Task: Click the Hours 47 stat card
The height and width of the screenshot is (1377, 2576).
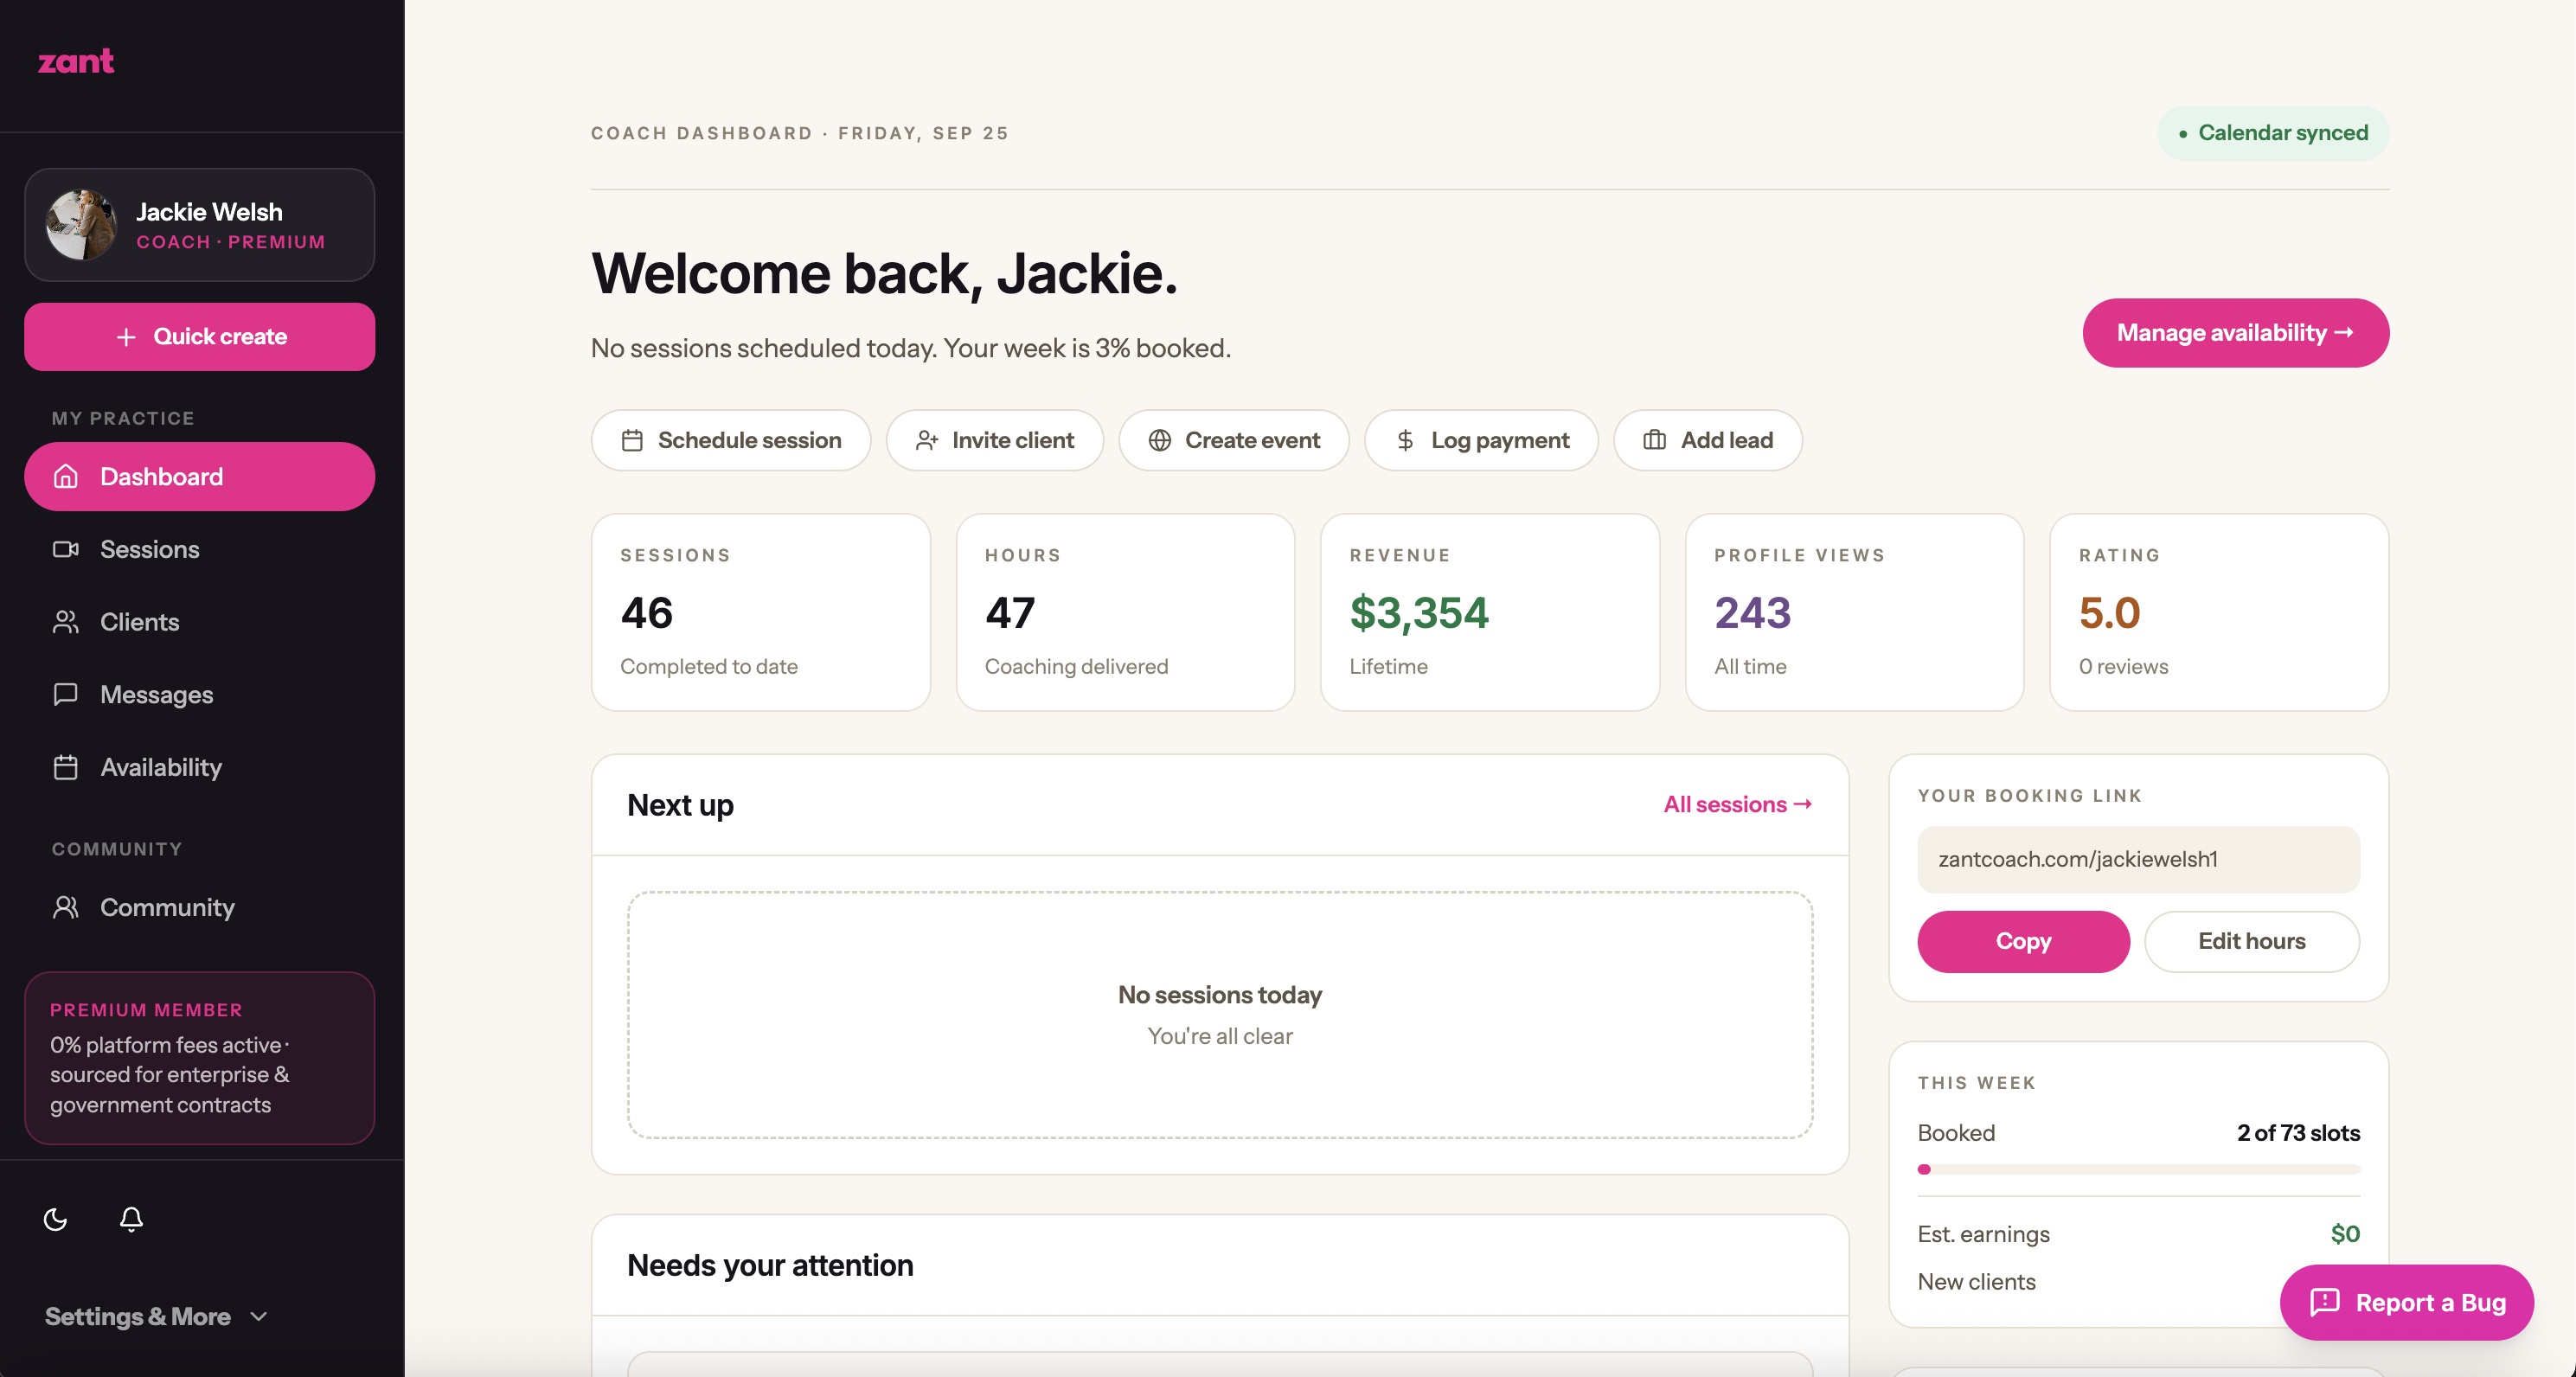Action: point(1125,612)
